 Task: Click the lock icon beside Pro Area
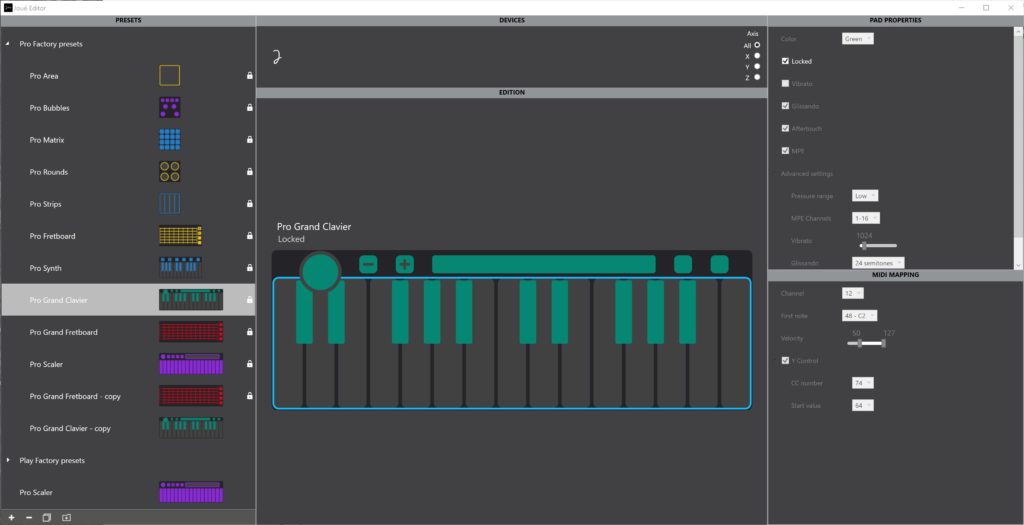[249, 76]
